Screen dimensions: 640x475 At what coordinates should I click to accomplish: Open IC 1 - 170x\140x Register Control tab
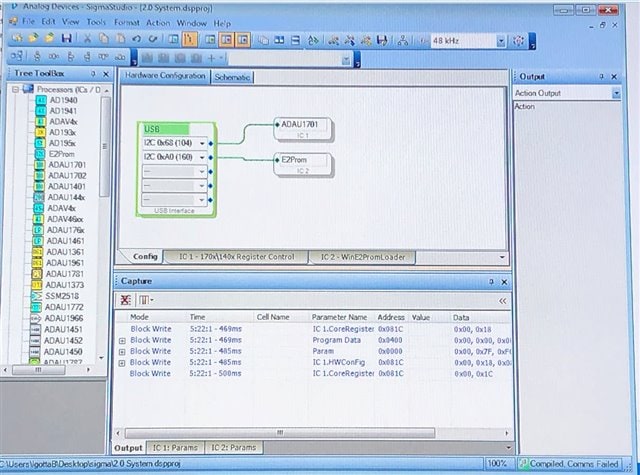click(236, 257)
